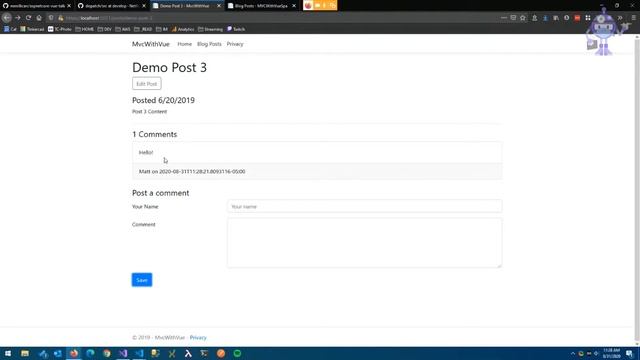Go forward with the browser forward arrow
This screenshot has height=360, width=640.
coord(18,18)
